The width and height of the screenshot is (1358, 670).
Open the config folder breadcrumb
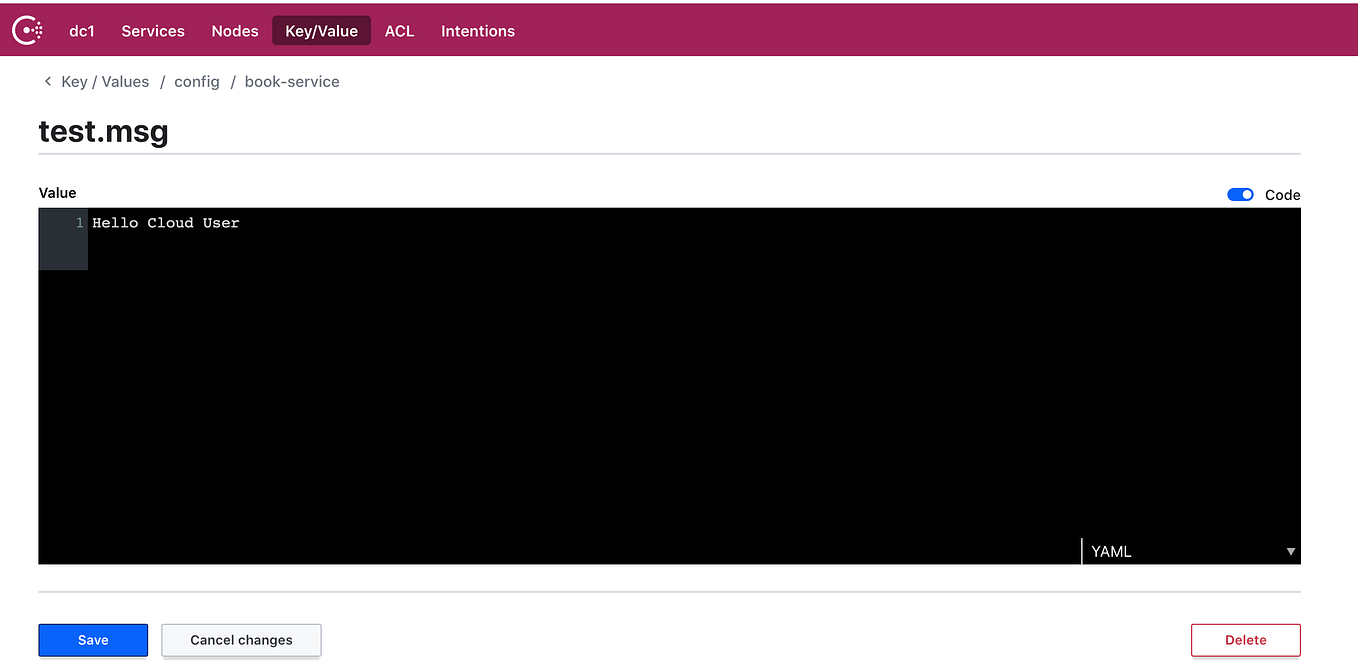click(x=196, y=81)
